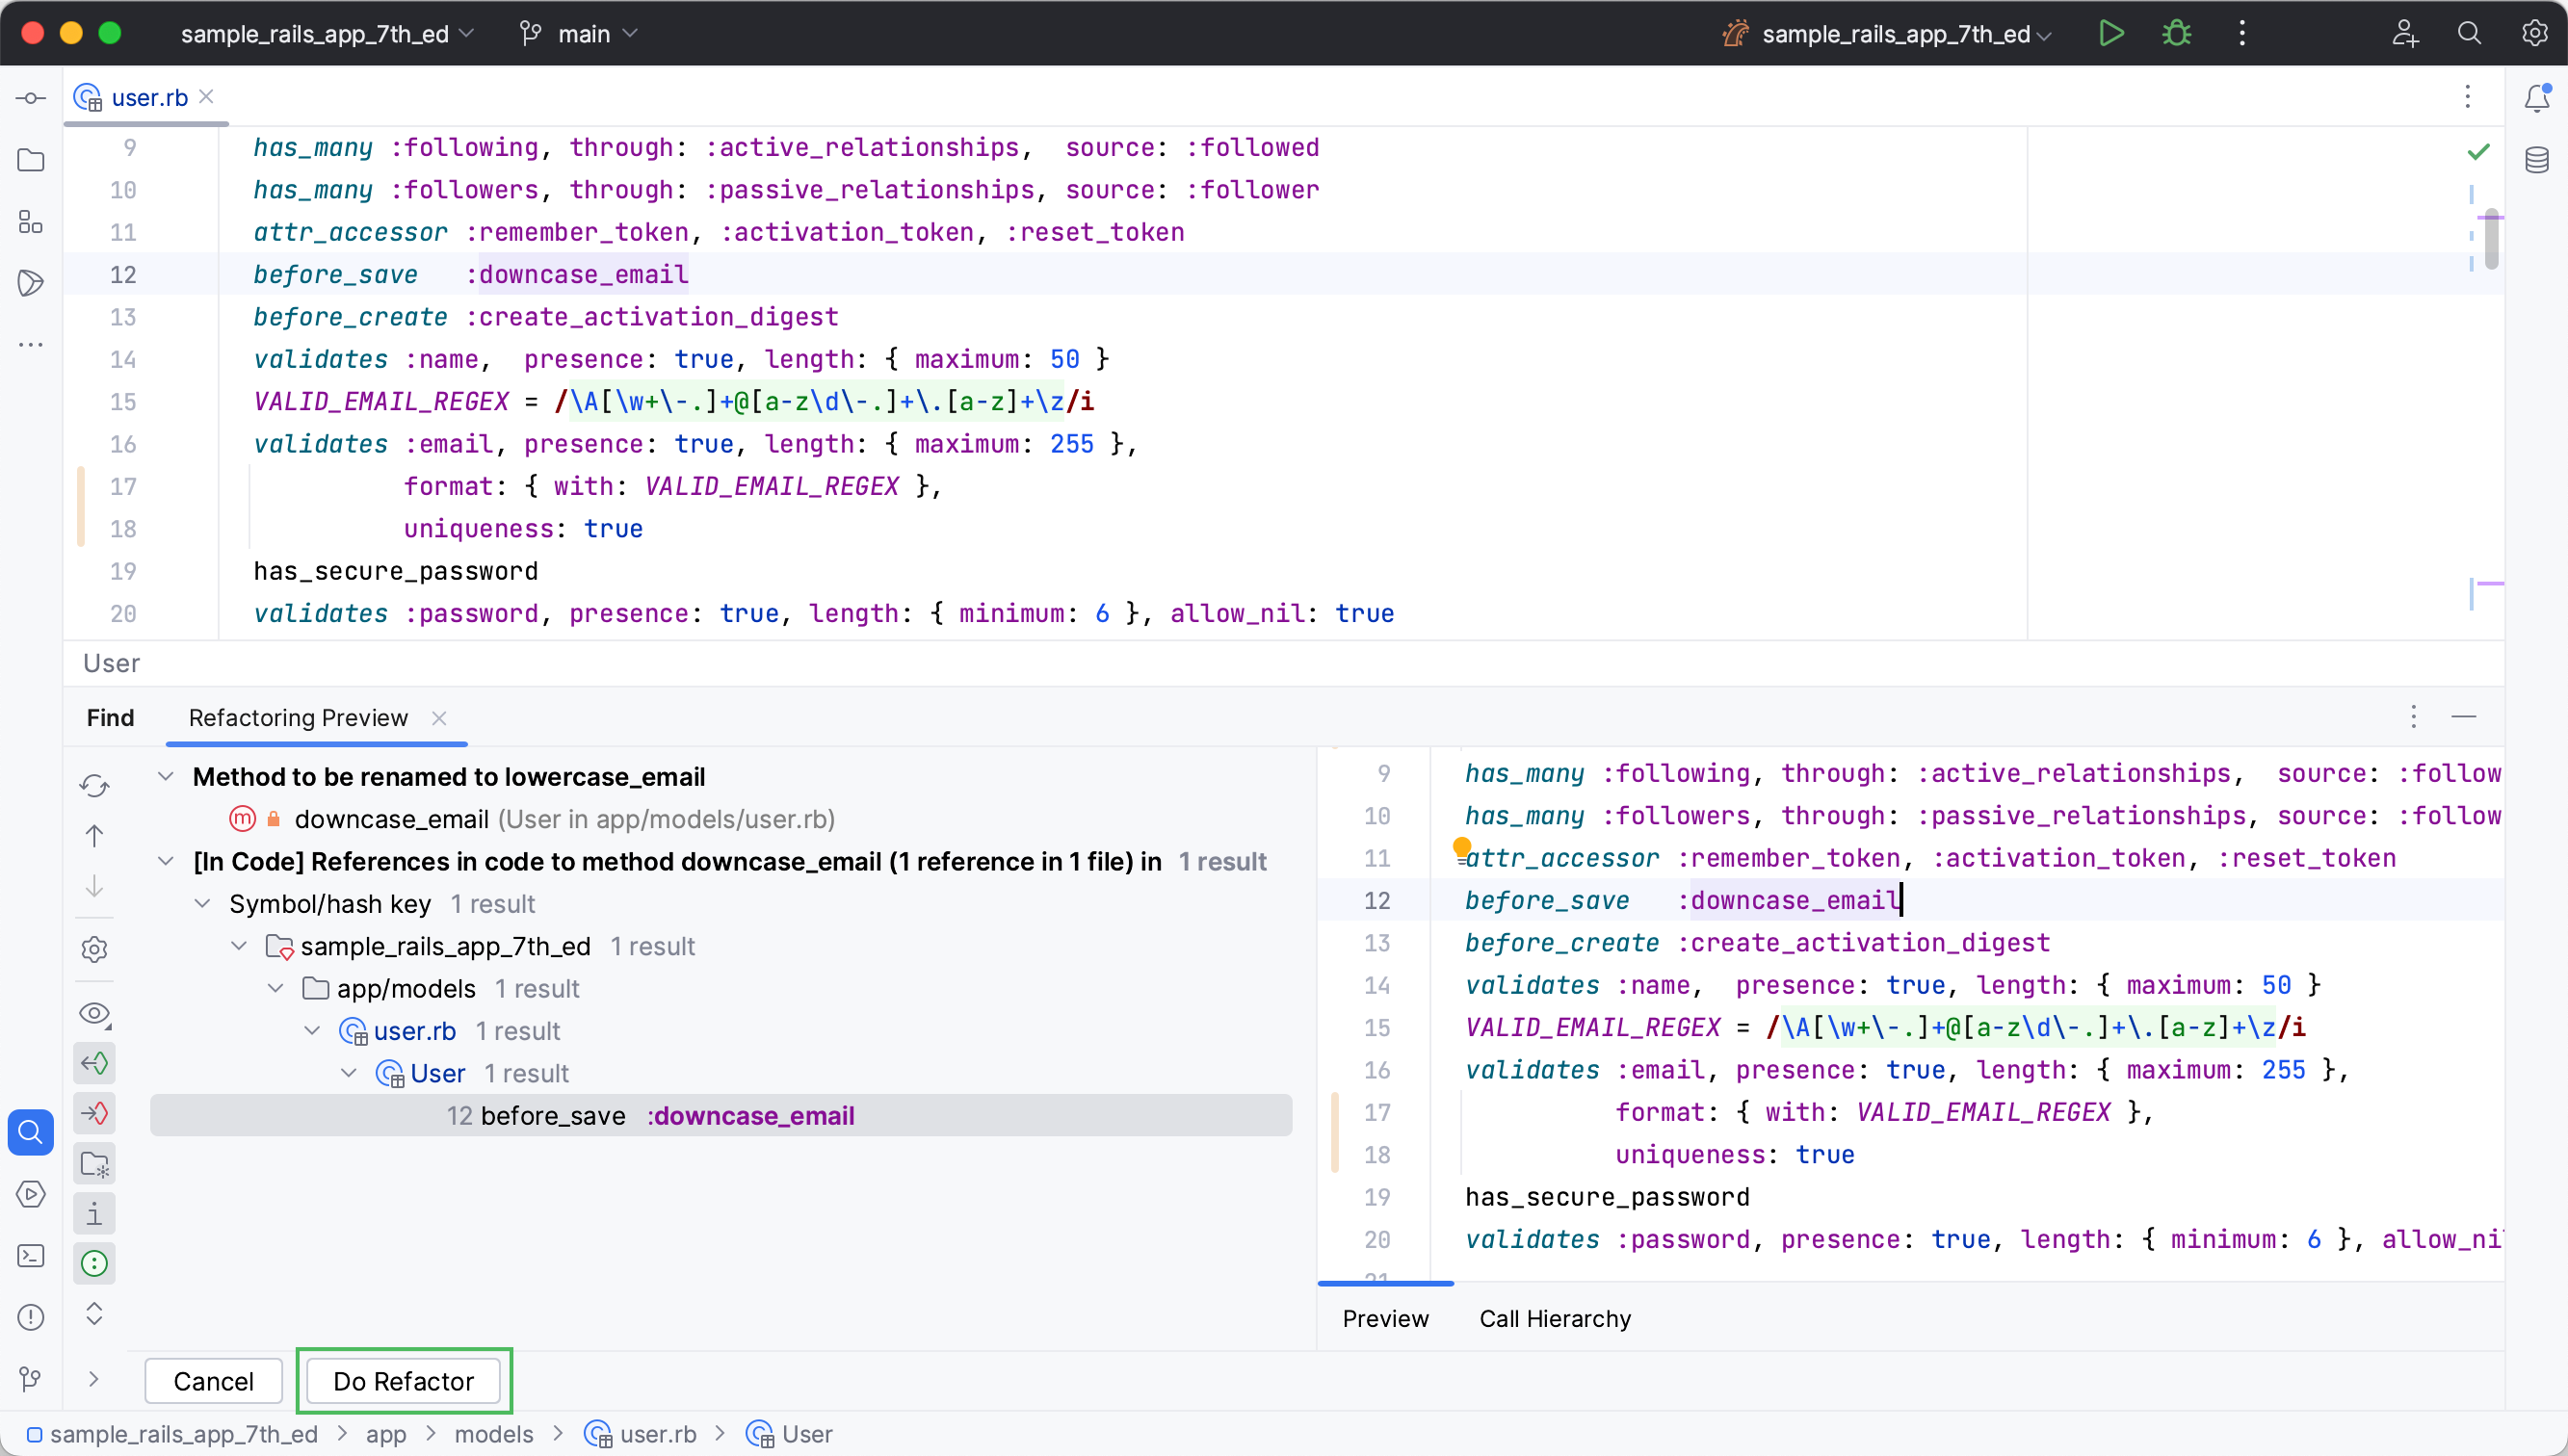Close the user.rb editor tab
This screenshot has height=1456, width=2568.
click(206, 96)
